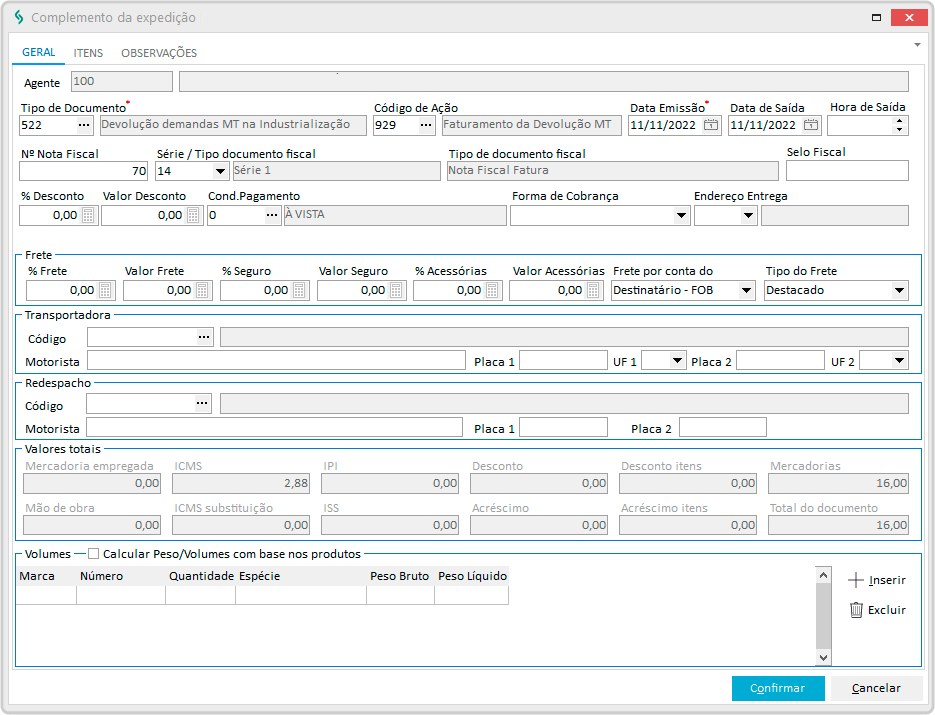Expand Frete por conta do dropdown
The height and width of the screenshot is (715, 935).
click(x=746, y=290)
